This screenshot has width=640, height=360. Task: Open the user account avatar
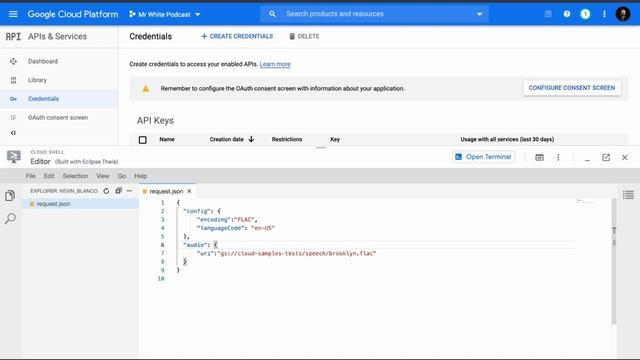click(623, 14)
